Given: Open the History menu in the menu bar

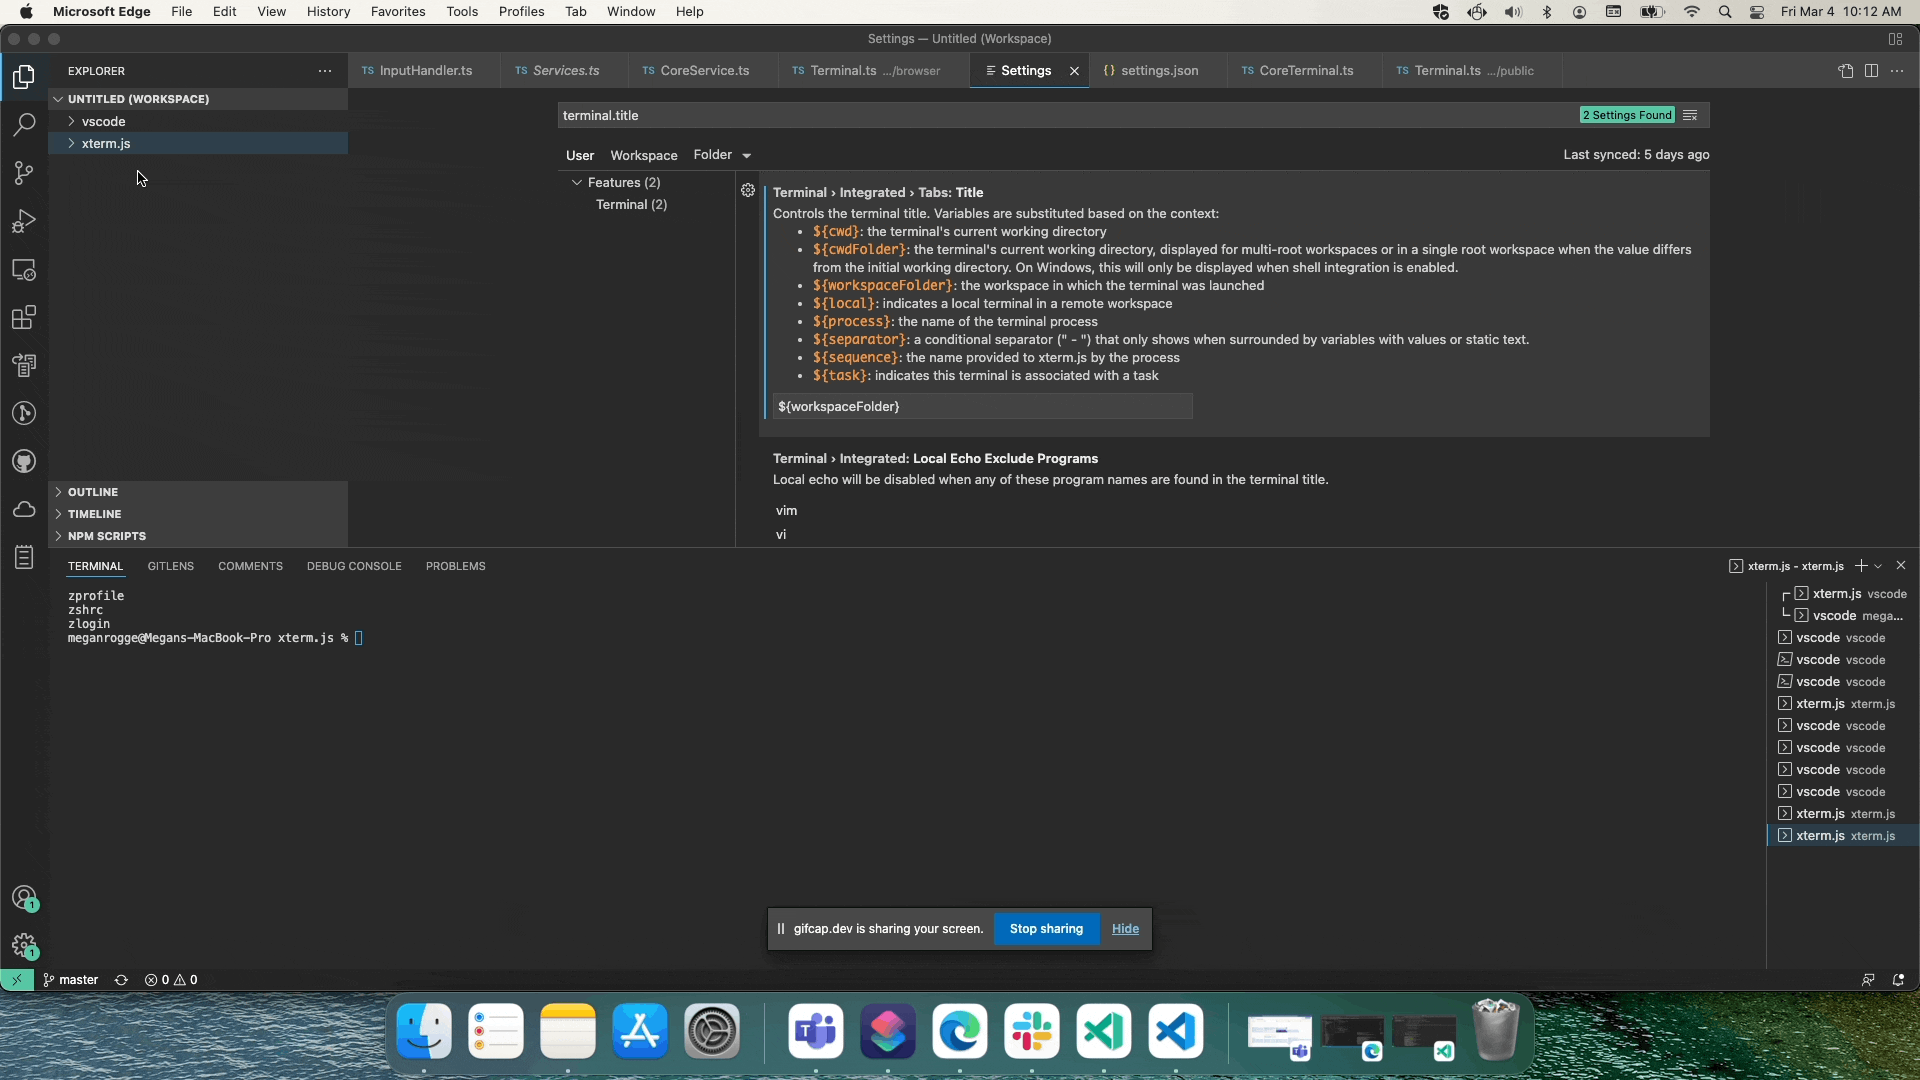Looking at the screenshot, I should pyautogui.click(x=328, y=11).
